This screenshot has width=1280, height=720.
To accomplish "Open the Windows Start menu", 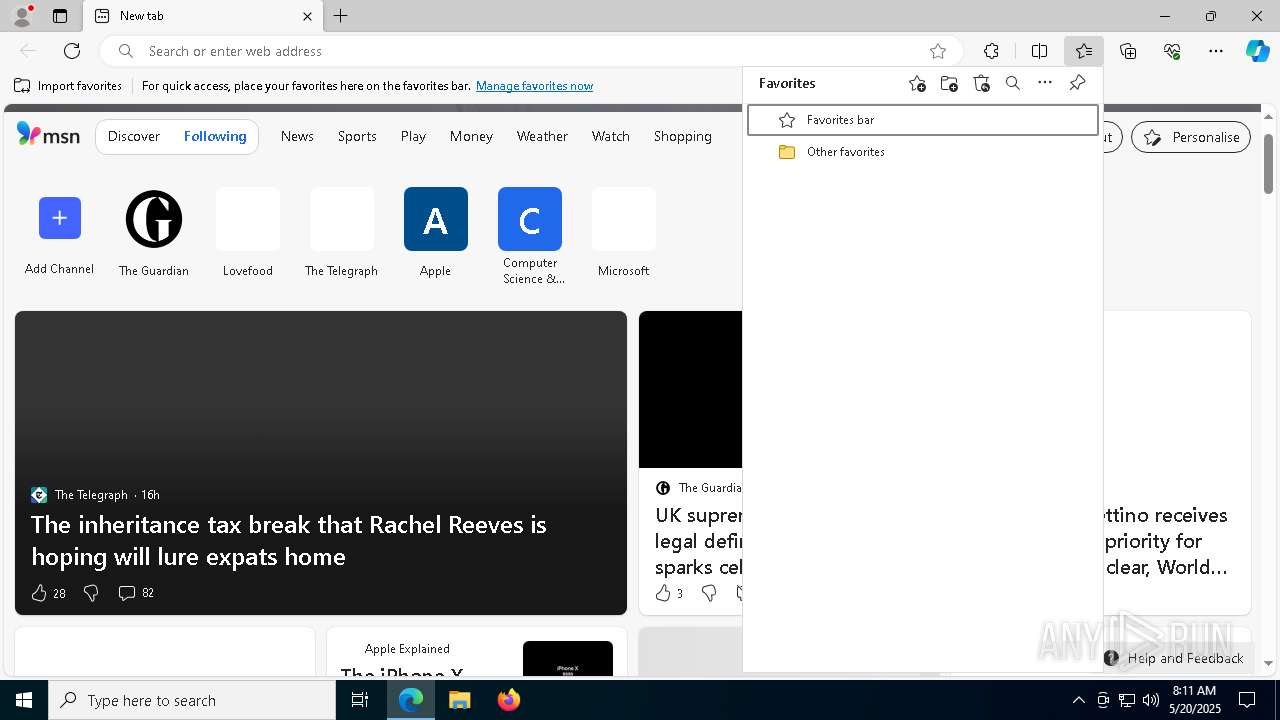I will (x=24, y=700).
